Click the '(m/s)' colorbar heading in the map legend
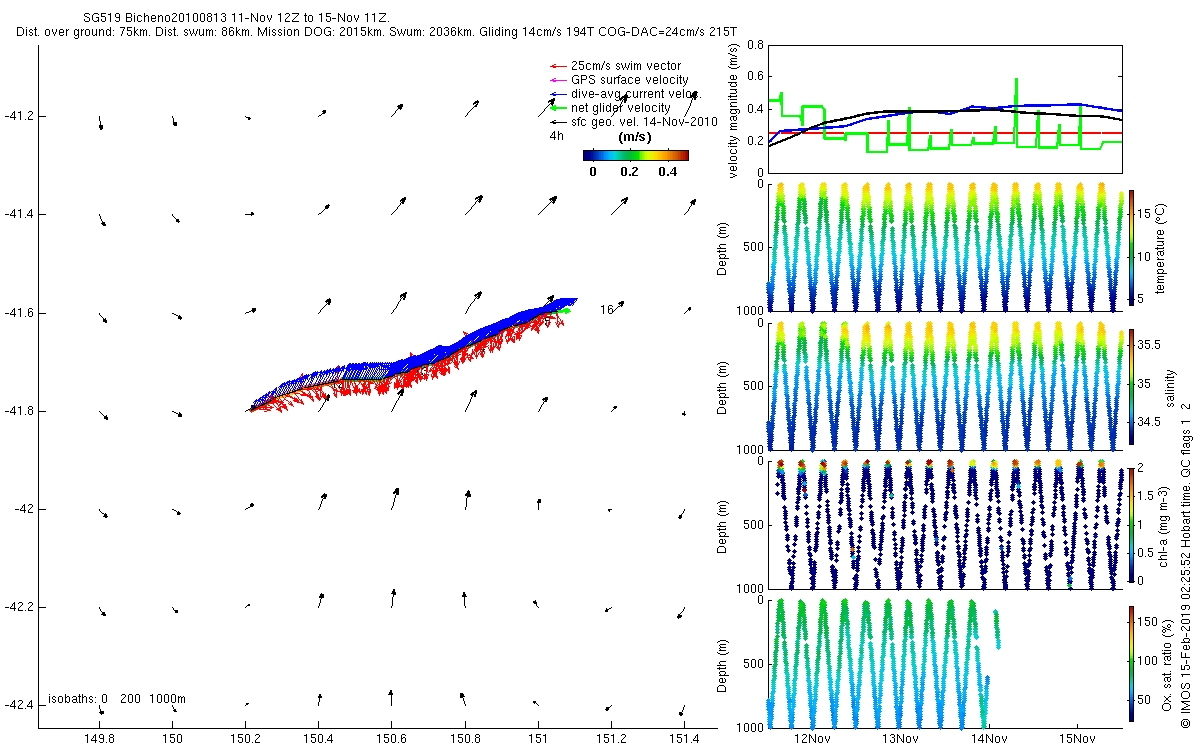Image resolution: width=1200 pixels, height=750 pixels. tap(636, 137)
